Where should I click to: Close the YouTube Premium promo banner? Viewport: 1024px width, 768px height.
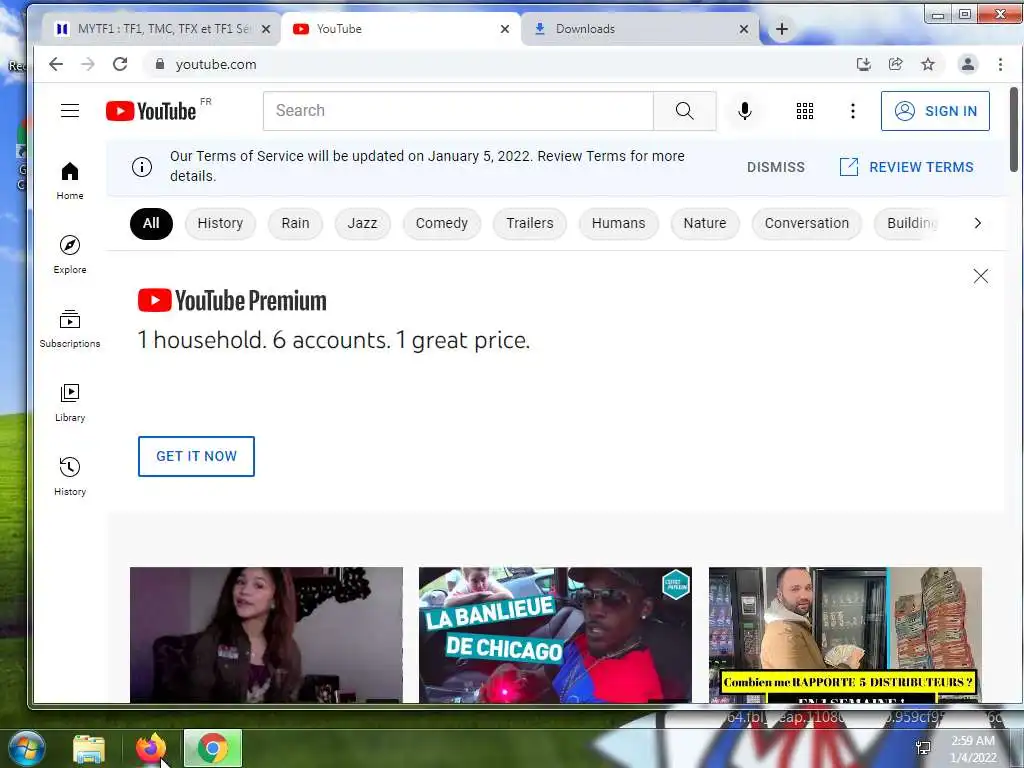pyautogui.click(x=980, y=276)
